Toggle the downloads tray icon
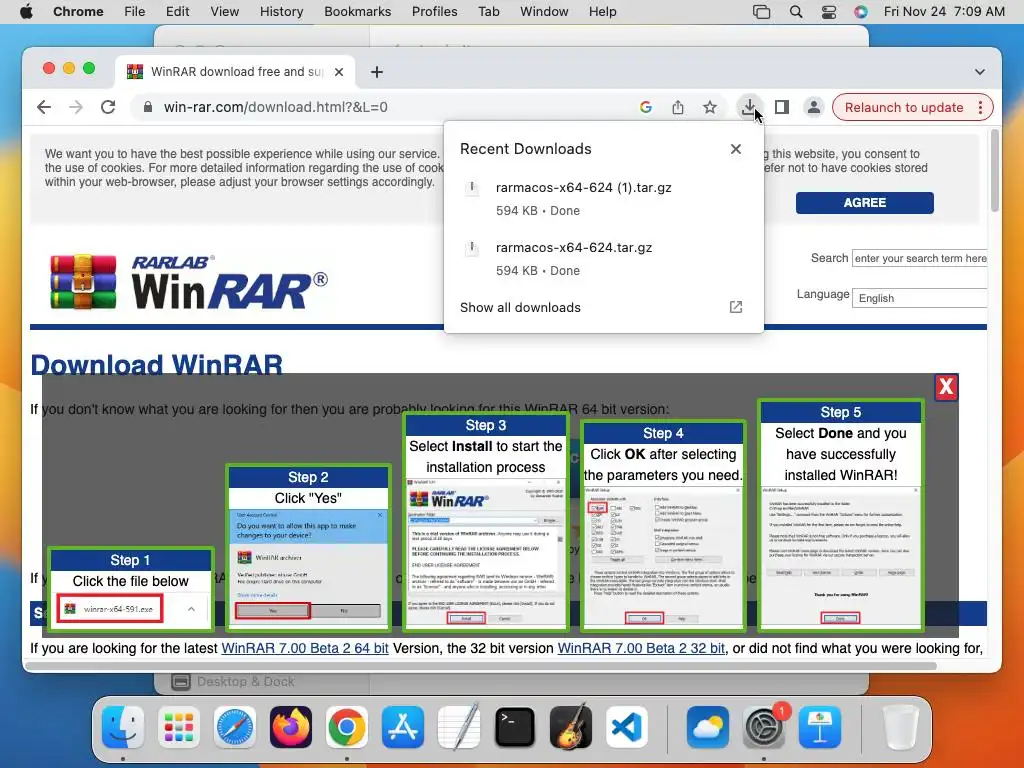The height and width of the screenshot is (768, 1024). 749,106
